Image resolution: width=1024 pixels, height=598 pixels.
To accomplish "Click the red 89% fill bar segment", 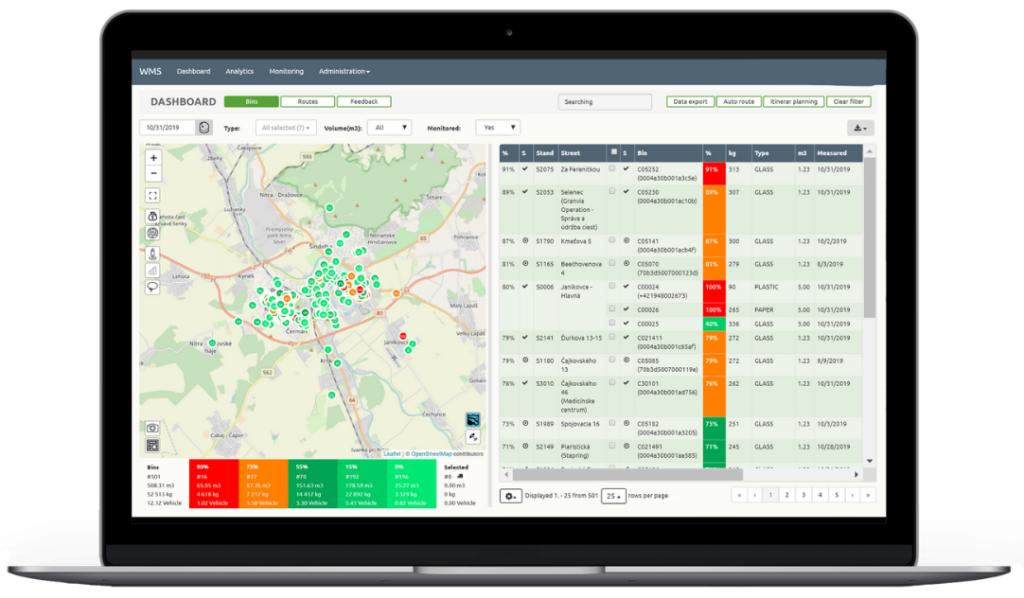I will 713,193.
